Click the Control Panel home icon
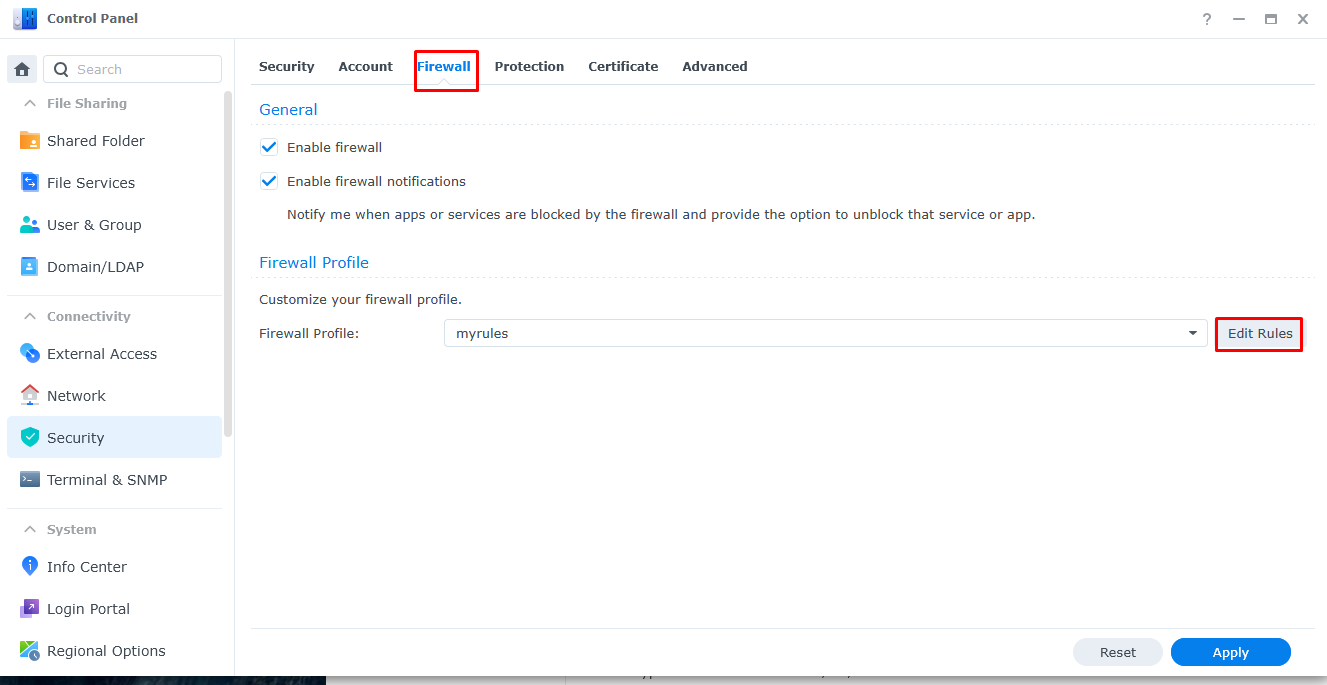The image size is (1327, 685). pos(20,68)
